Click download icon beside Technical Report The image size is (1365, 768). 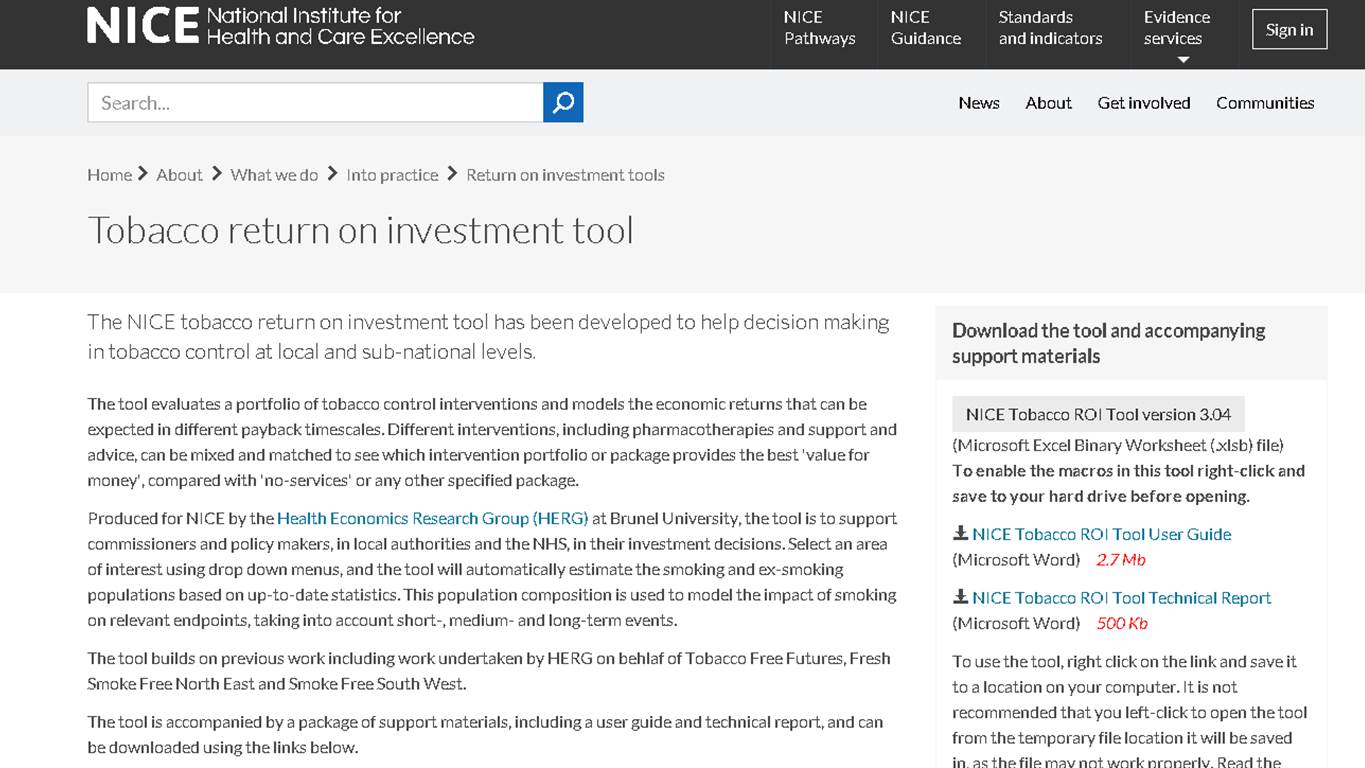click(x=960, y=597)
